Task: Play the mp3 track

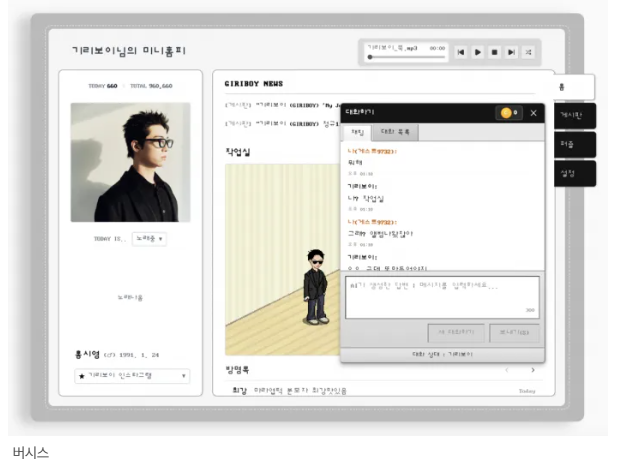Action: point(478,52)
